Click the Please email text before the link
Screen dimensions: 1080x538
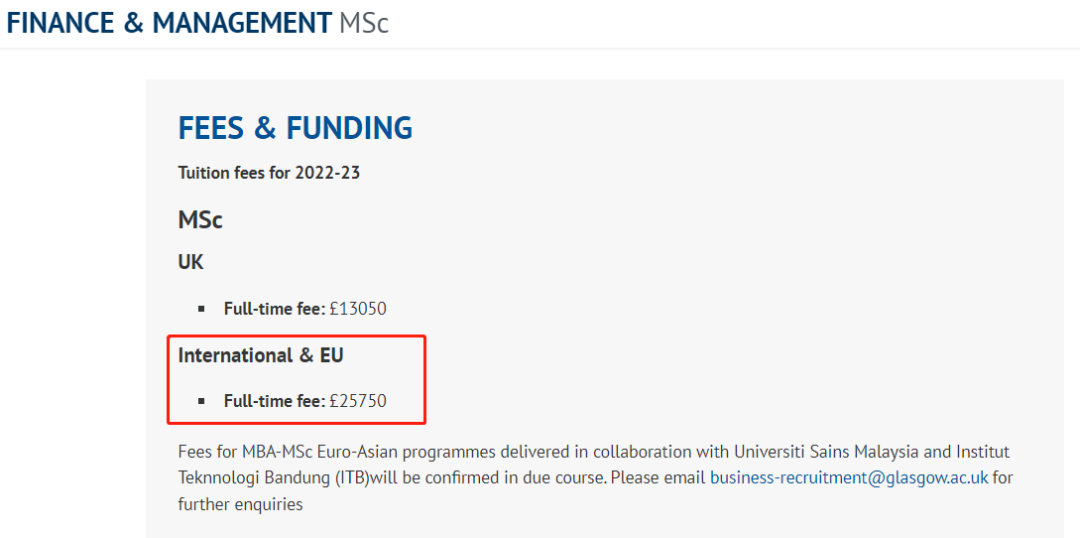657,478
